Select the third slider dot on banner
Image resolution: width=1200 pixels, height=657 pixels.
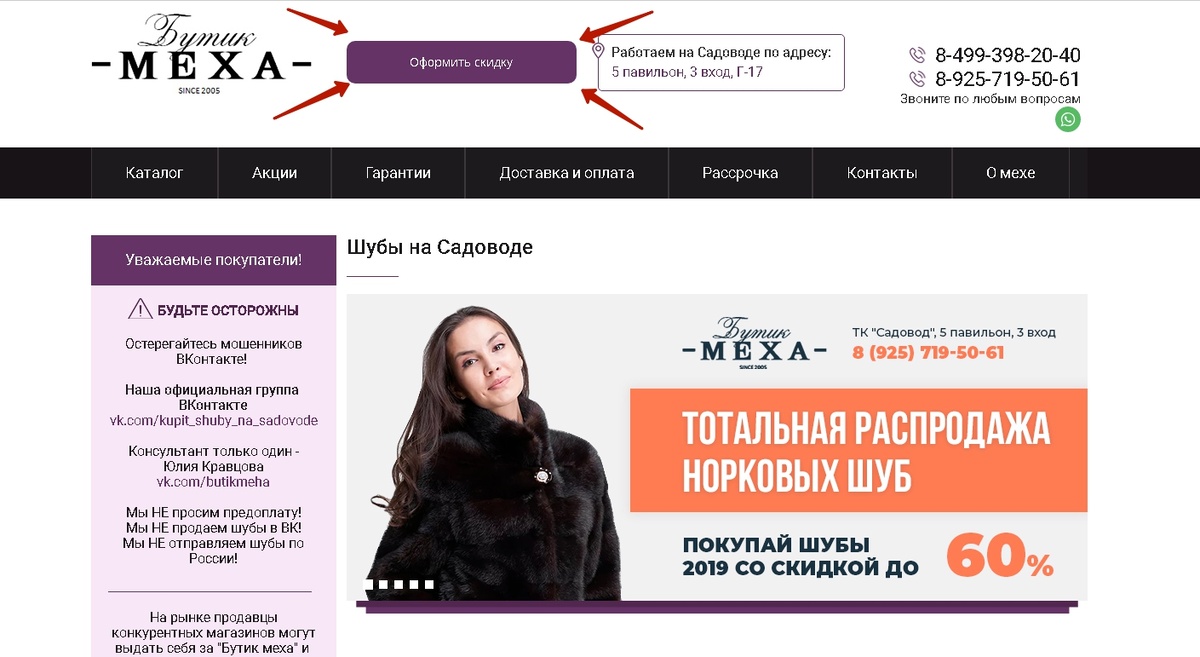click(399, 584)
